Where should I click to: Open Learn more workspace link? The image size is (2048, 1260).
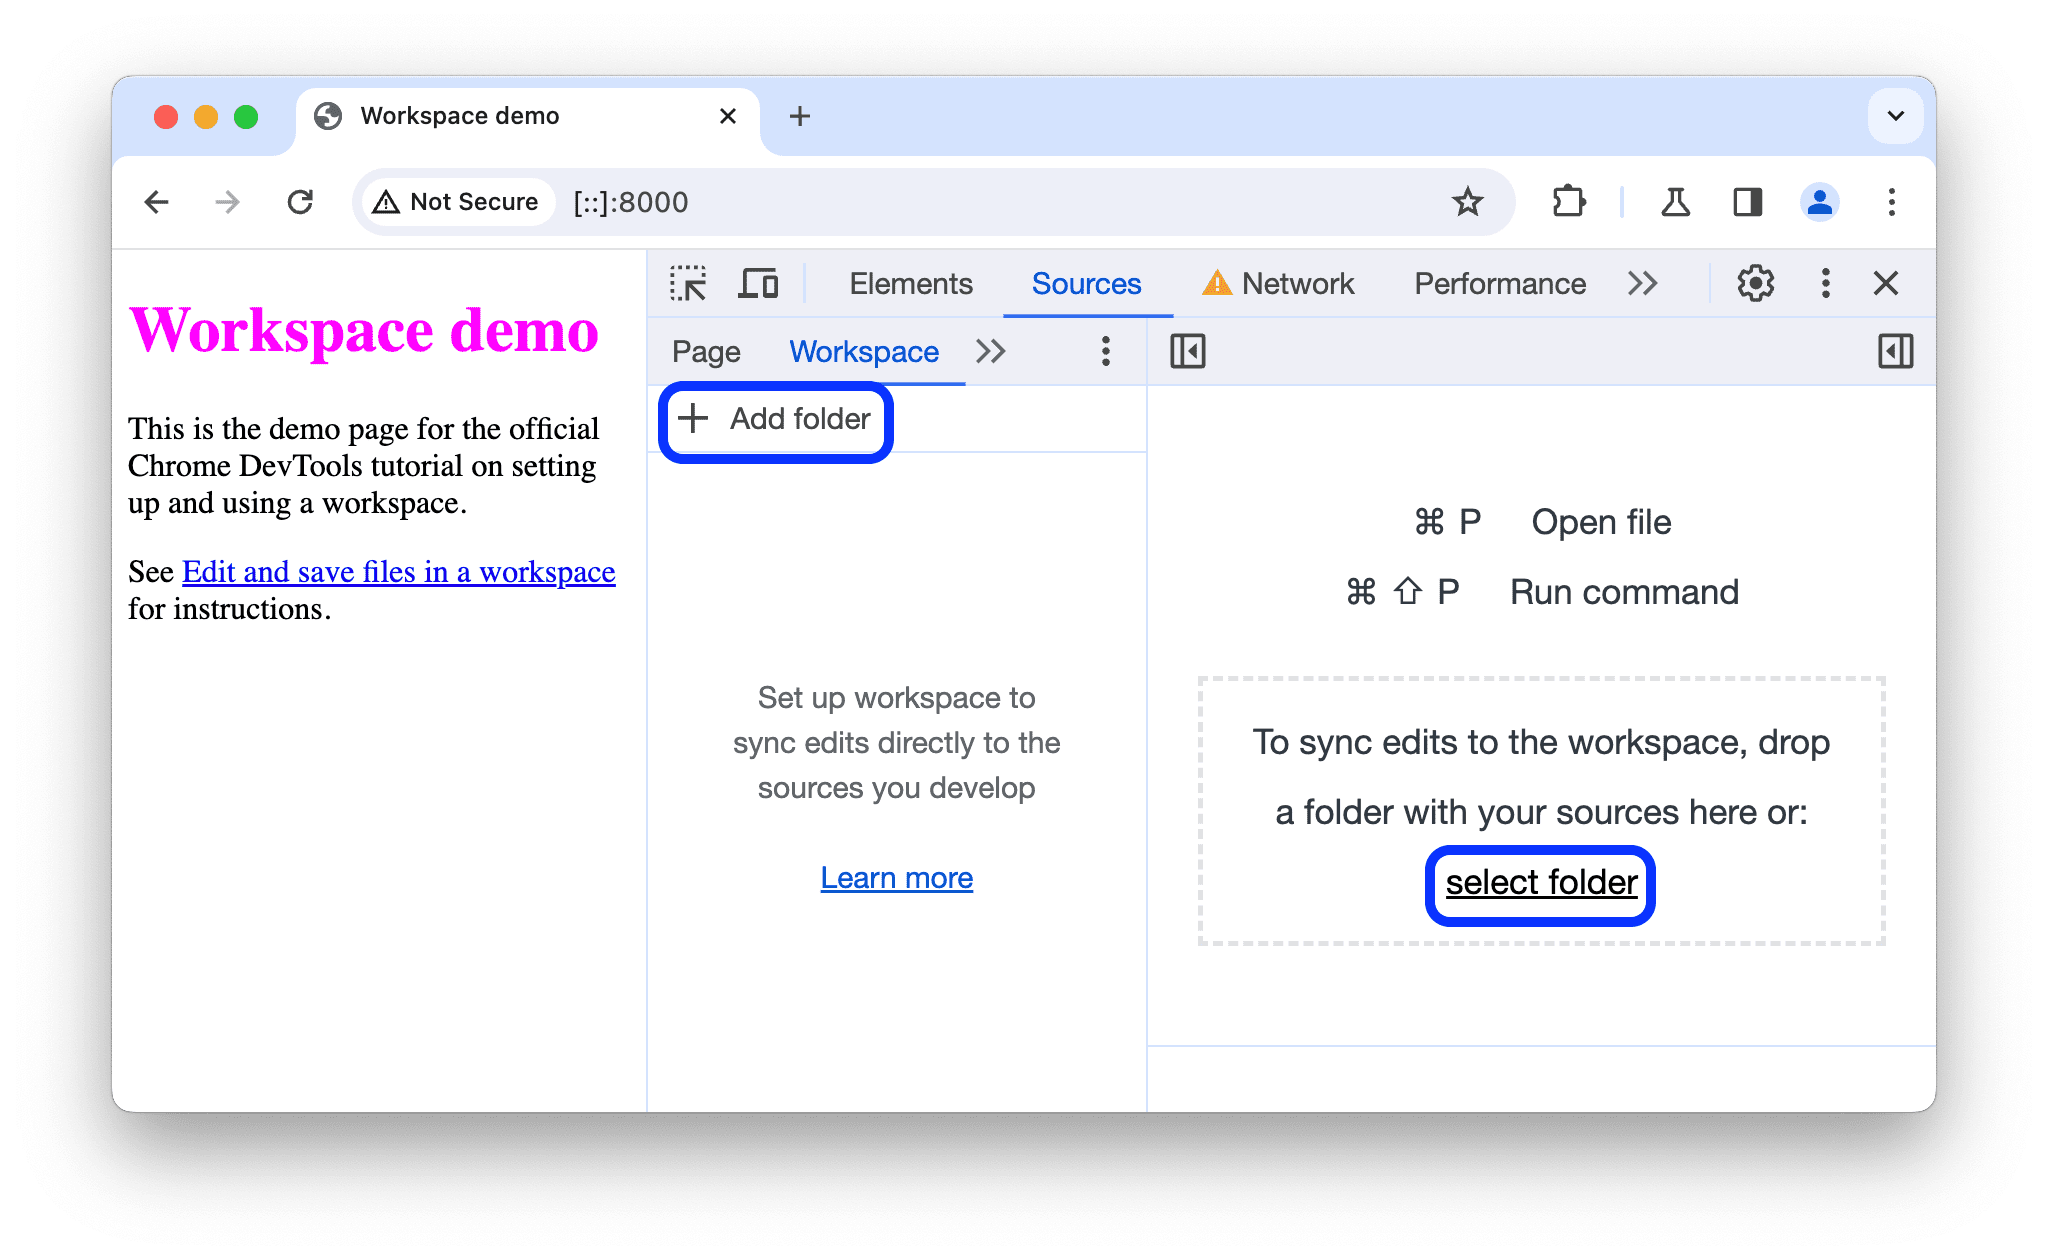(897, 878)
